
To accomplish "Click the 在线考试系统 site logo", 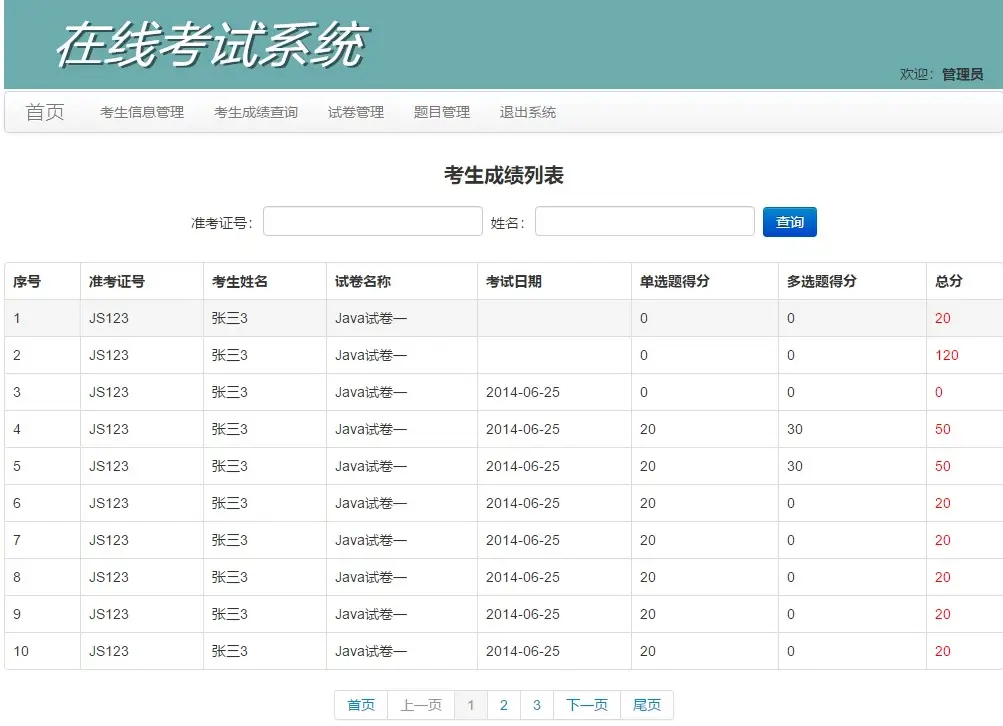I will click(213, 44).
